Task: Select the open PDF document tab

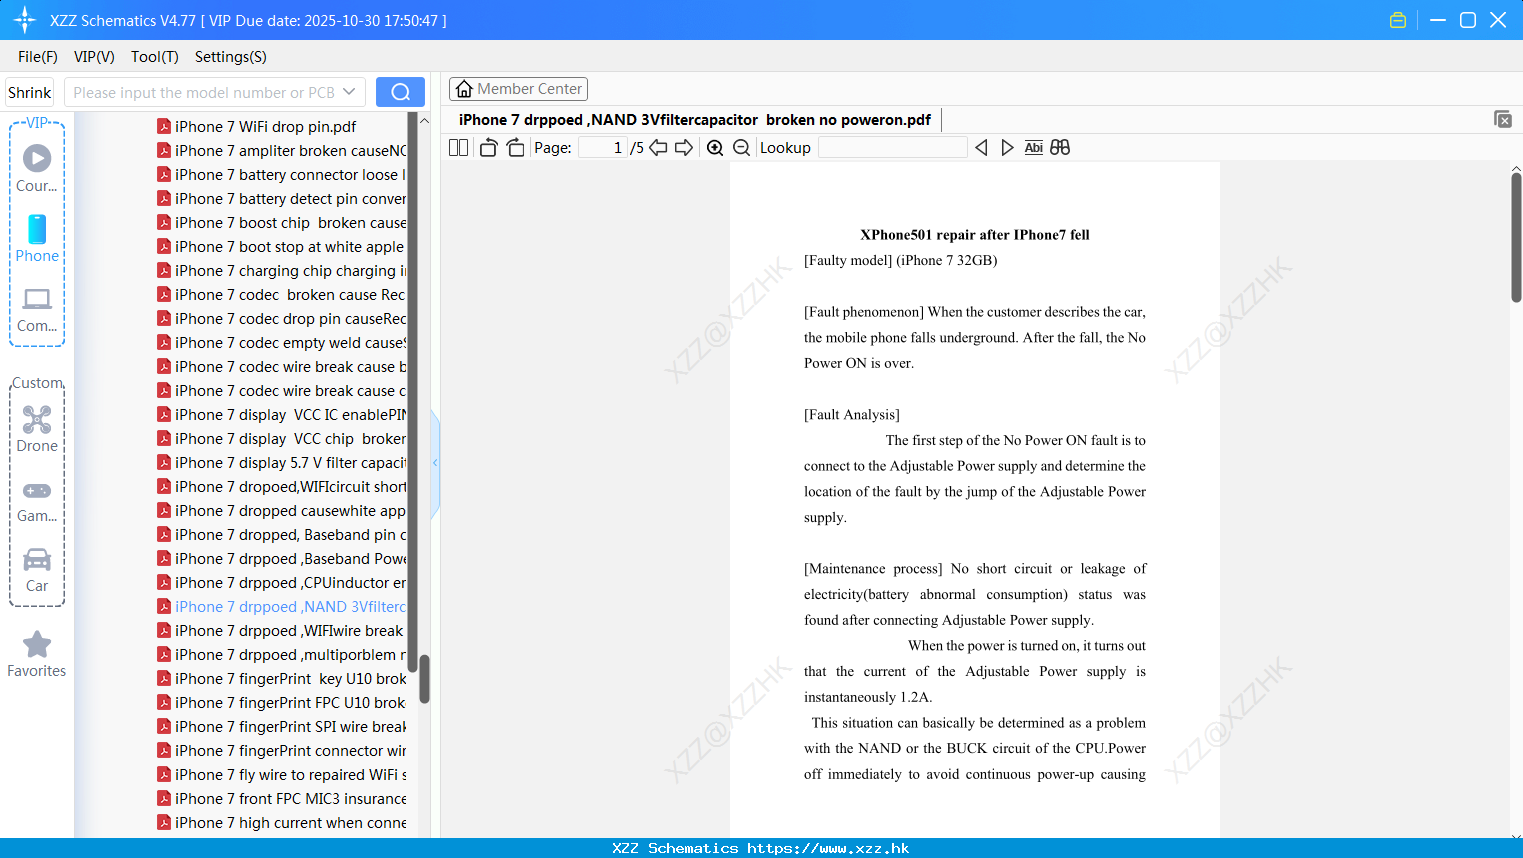Action: [x=695, y=120]
